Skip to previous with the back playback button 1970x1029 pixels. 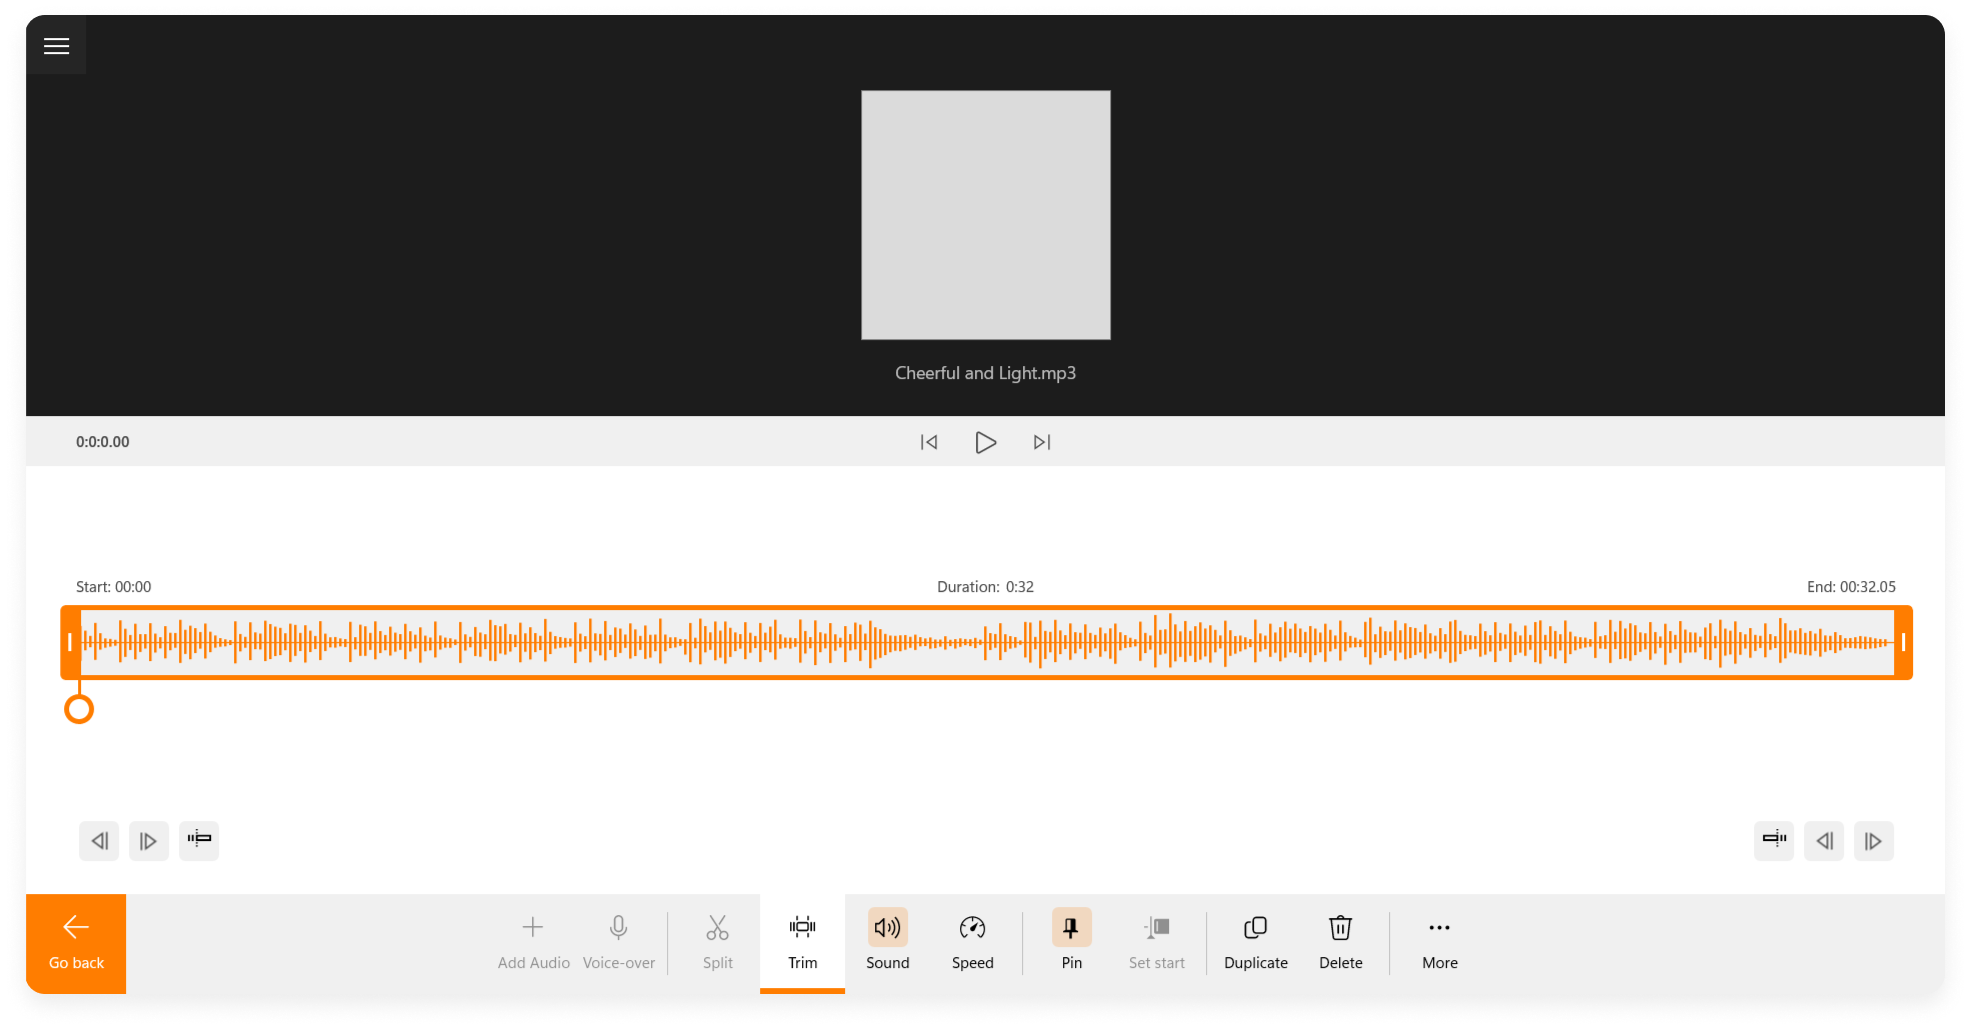coord(929,442)
